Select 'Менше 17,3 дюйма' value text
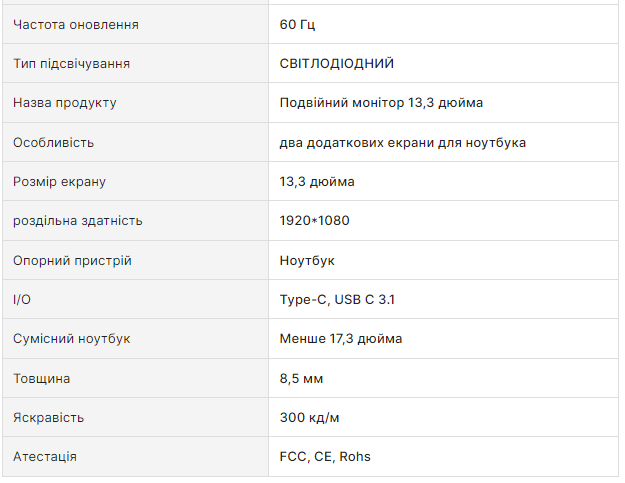Screen dimensions: 625x483 click(341, 339)
